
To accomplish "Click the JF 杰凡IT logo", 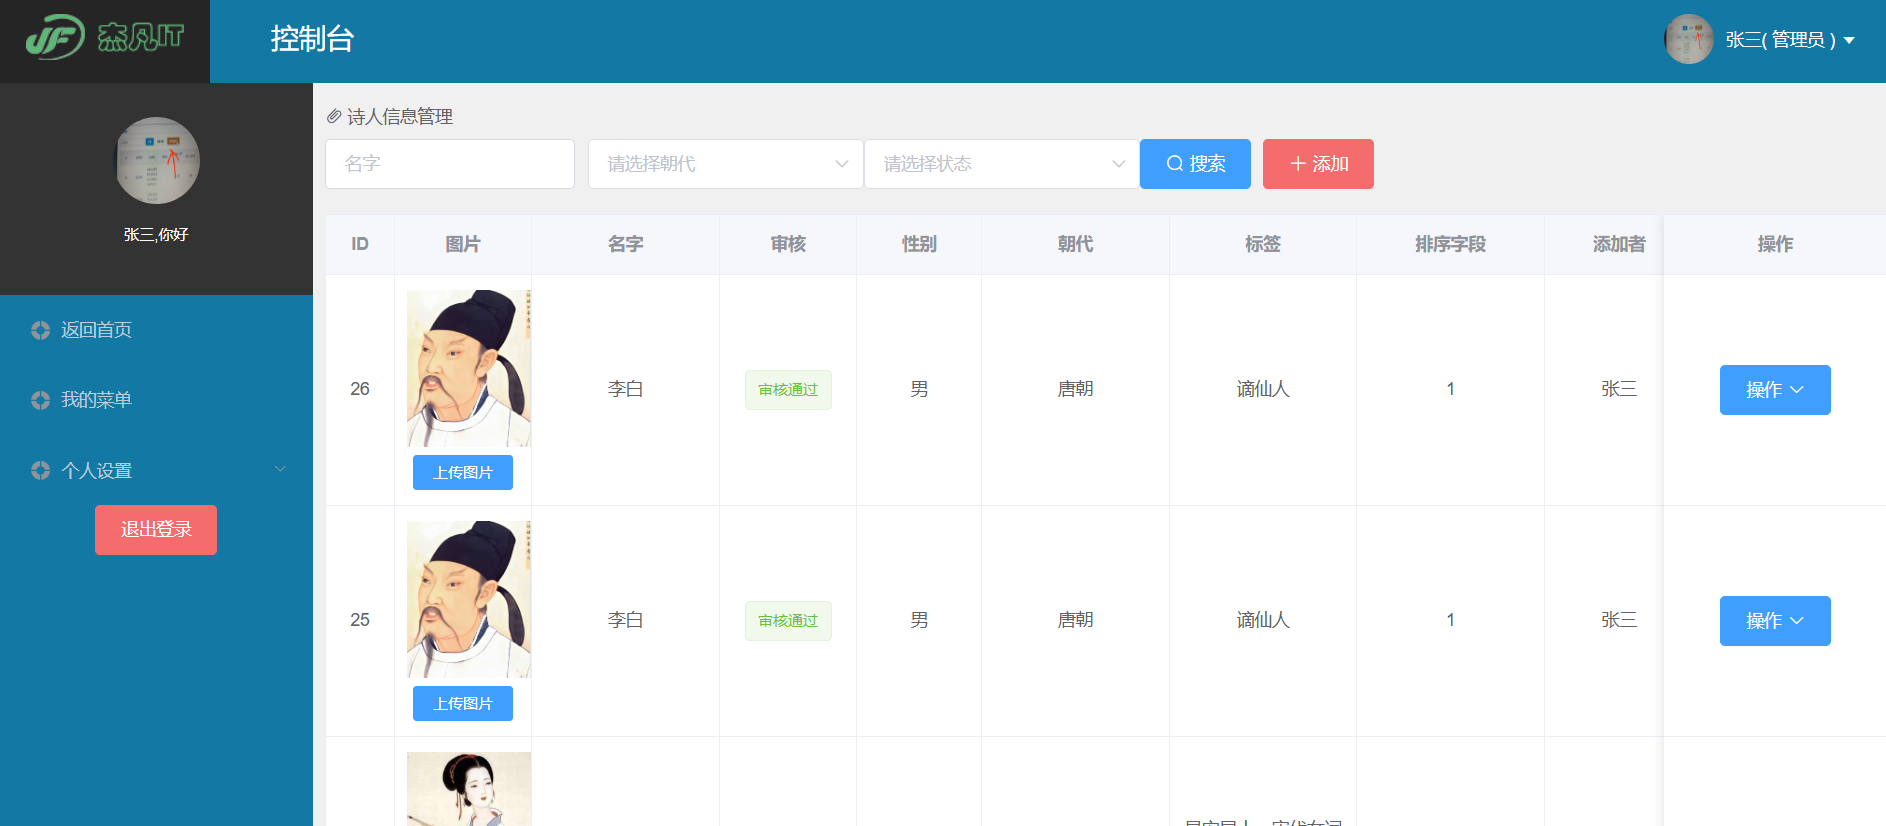I will click(x=104, y=38).
